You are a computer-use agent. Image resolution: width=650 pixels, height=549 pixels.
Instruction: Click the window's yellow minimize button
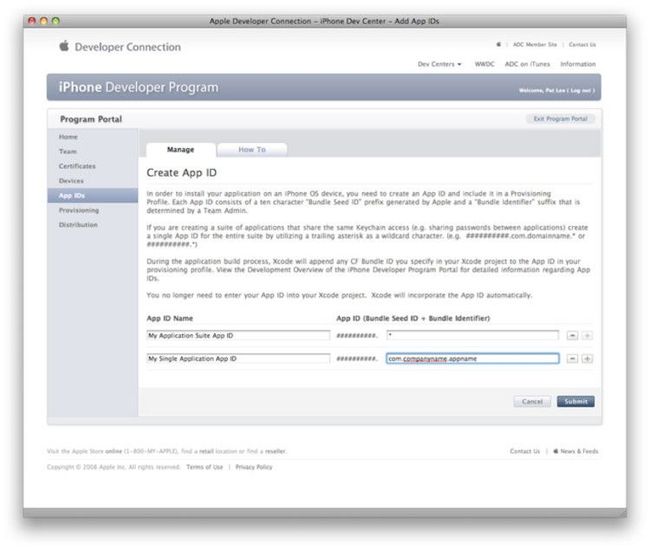[x=44, y=21]
